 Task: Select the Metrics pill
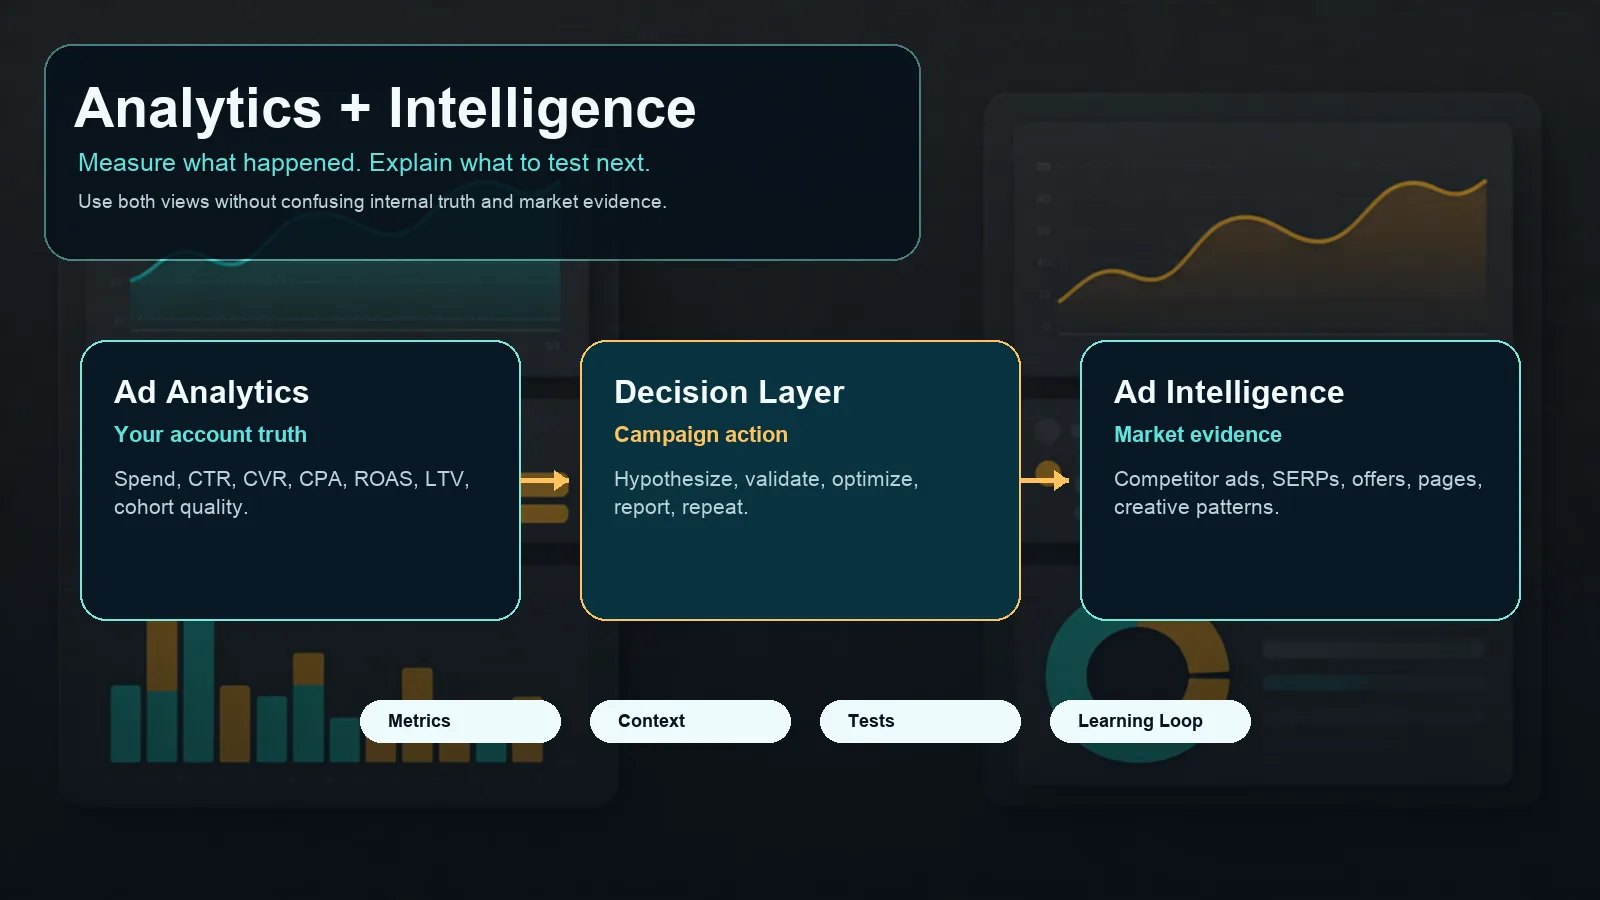click(460, 721)
